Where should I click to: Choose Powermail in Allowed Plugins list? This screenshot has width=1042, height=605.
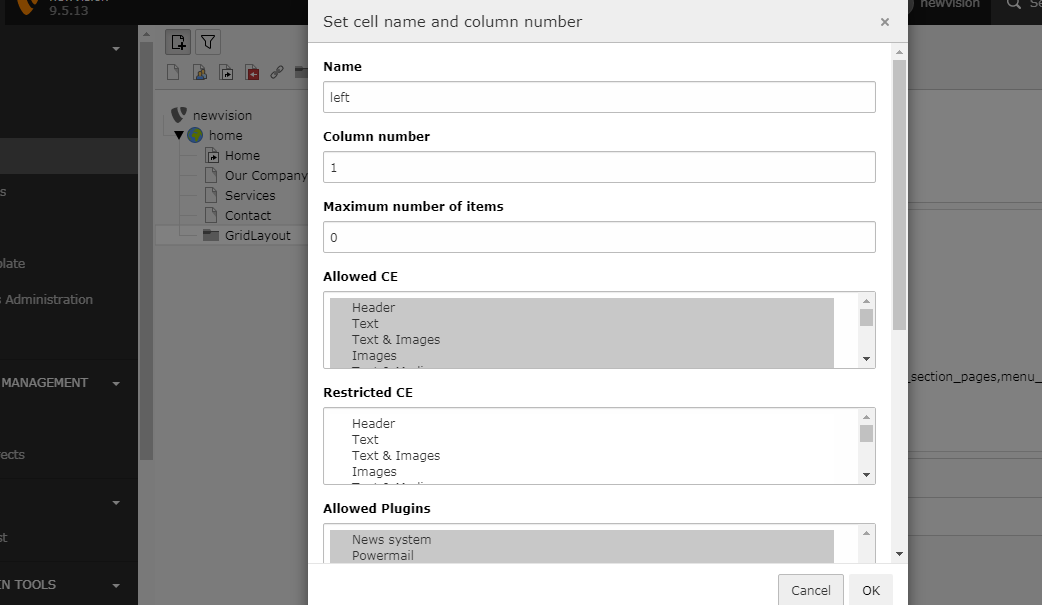[x=382, y=555]
